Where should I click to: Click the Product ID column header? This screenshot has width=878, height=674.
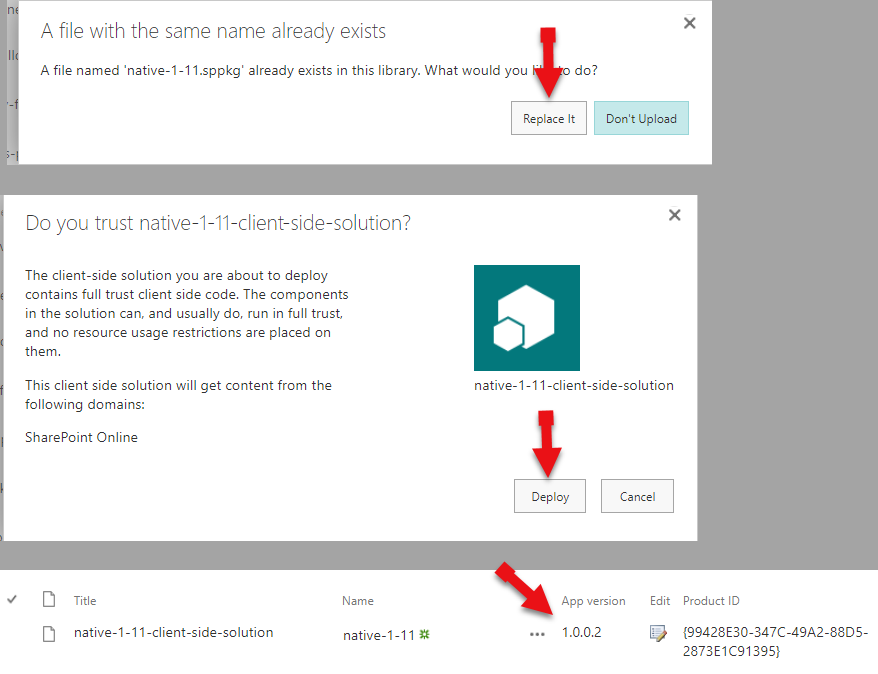tap(711, 601)
